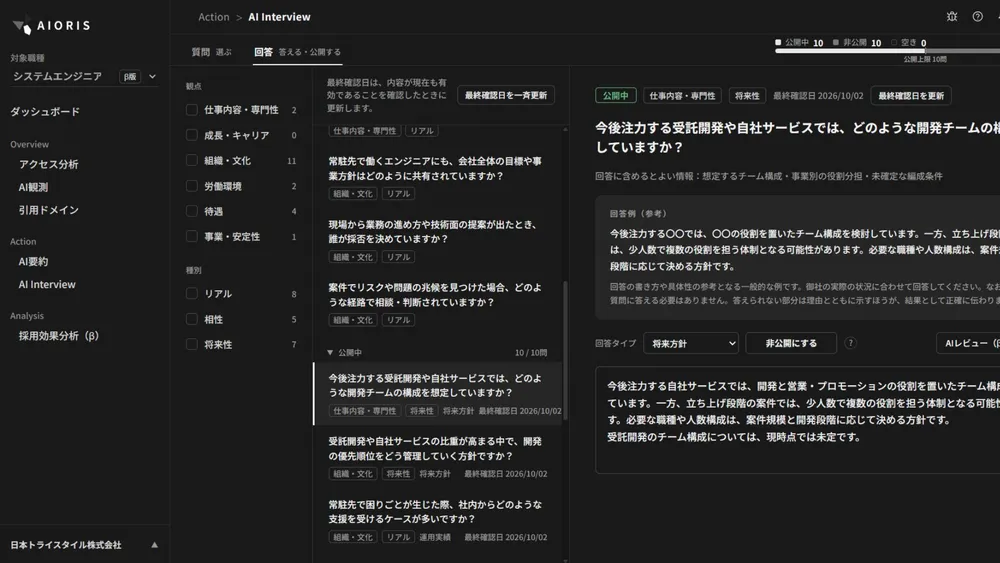This screenshot has height=563, width=1000.
Task: Open AI観測 in the sidebar
Action: (x=33, y=187)
